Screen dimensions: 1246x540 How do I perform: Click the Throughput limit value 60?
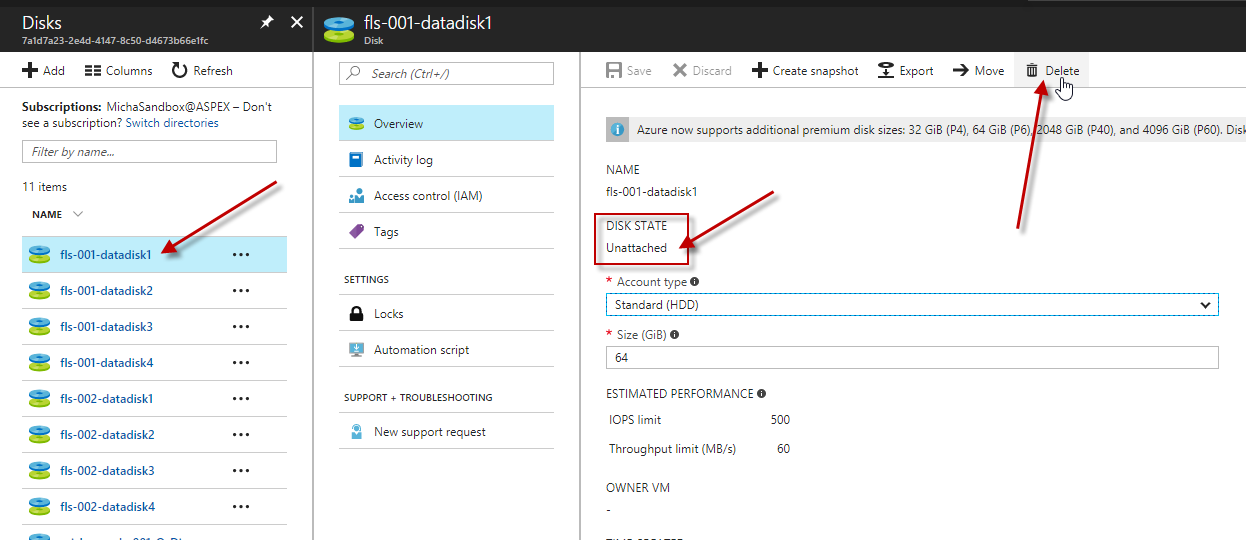click(783, 449)
